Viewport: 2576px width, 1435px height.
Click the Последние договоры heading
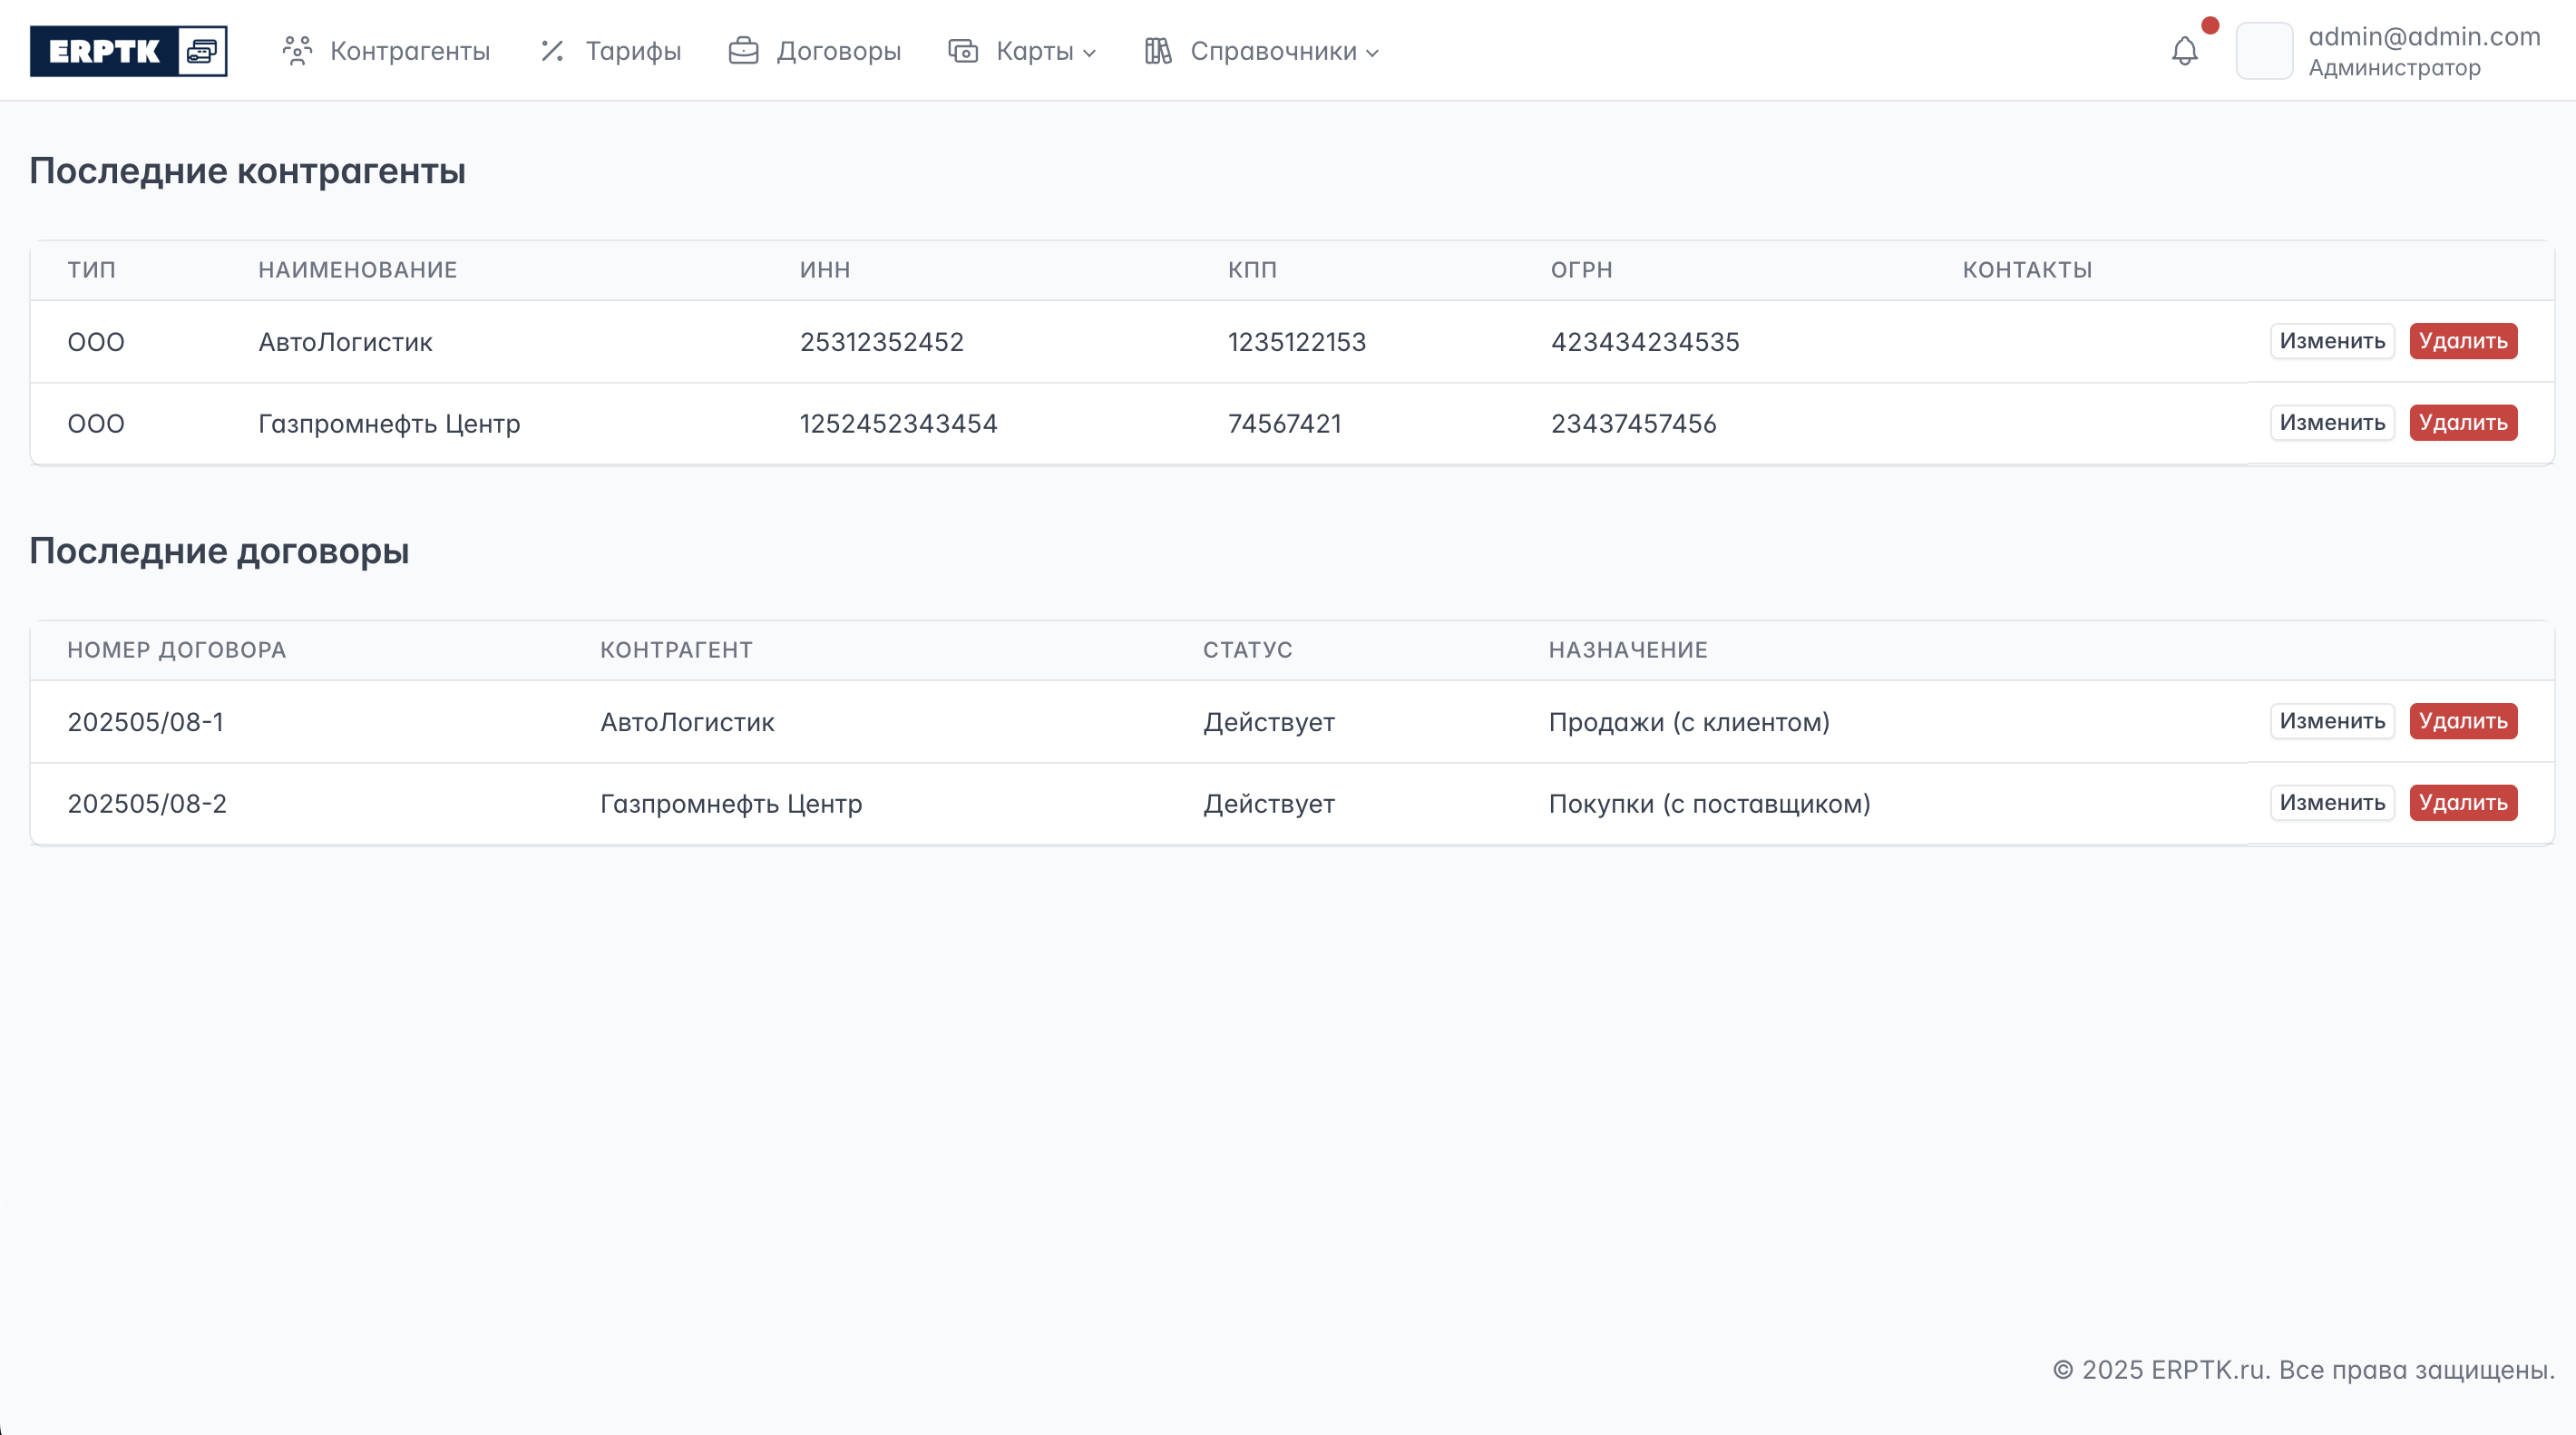pos(219,551)
